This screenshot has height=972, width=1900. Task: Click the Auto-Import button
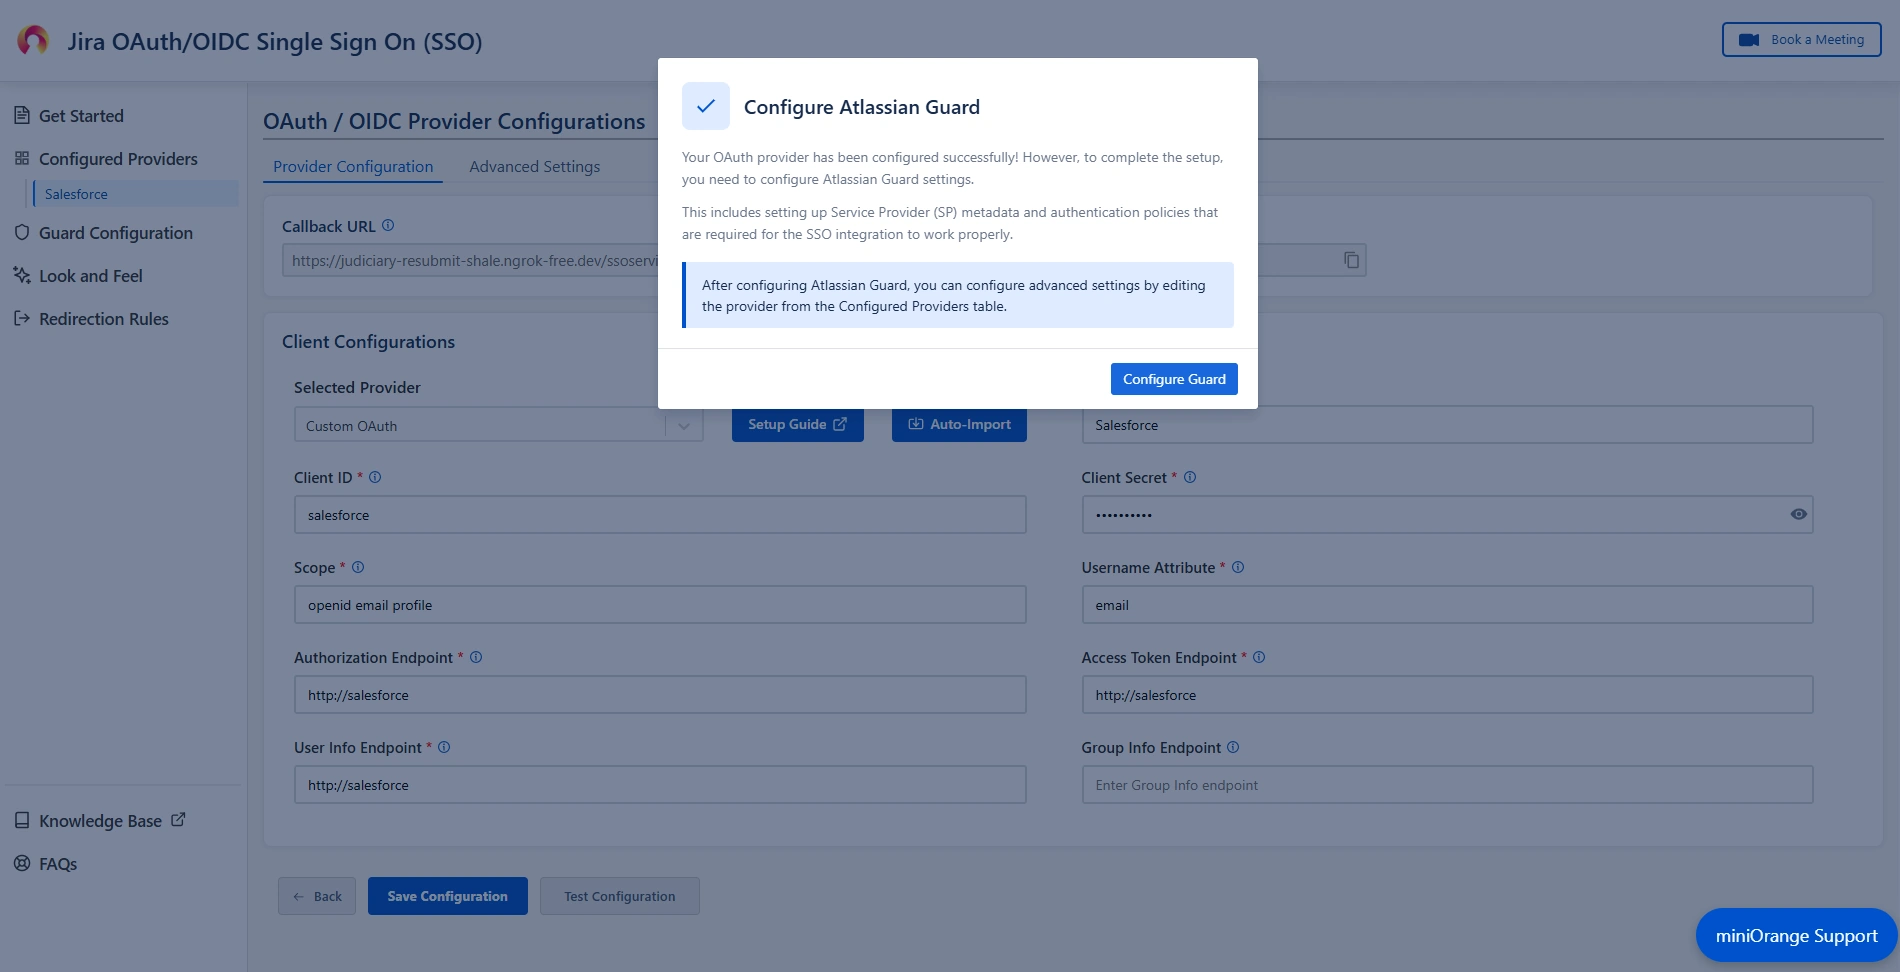(x=959, y=424)
